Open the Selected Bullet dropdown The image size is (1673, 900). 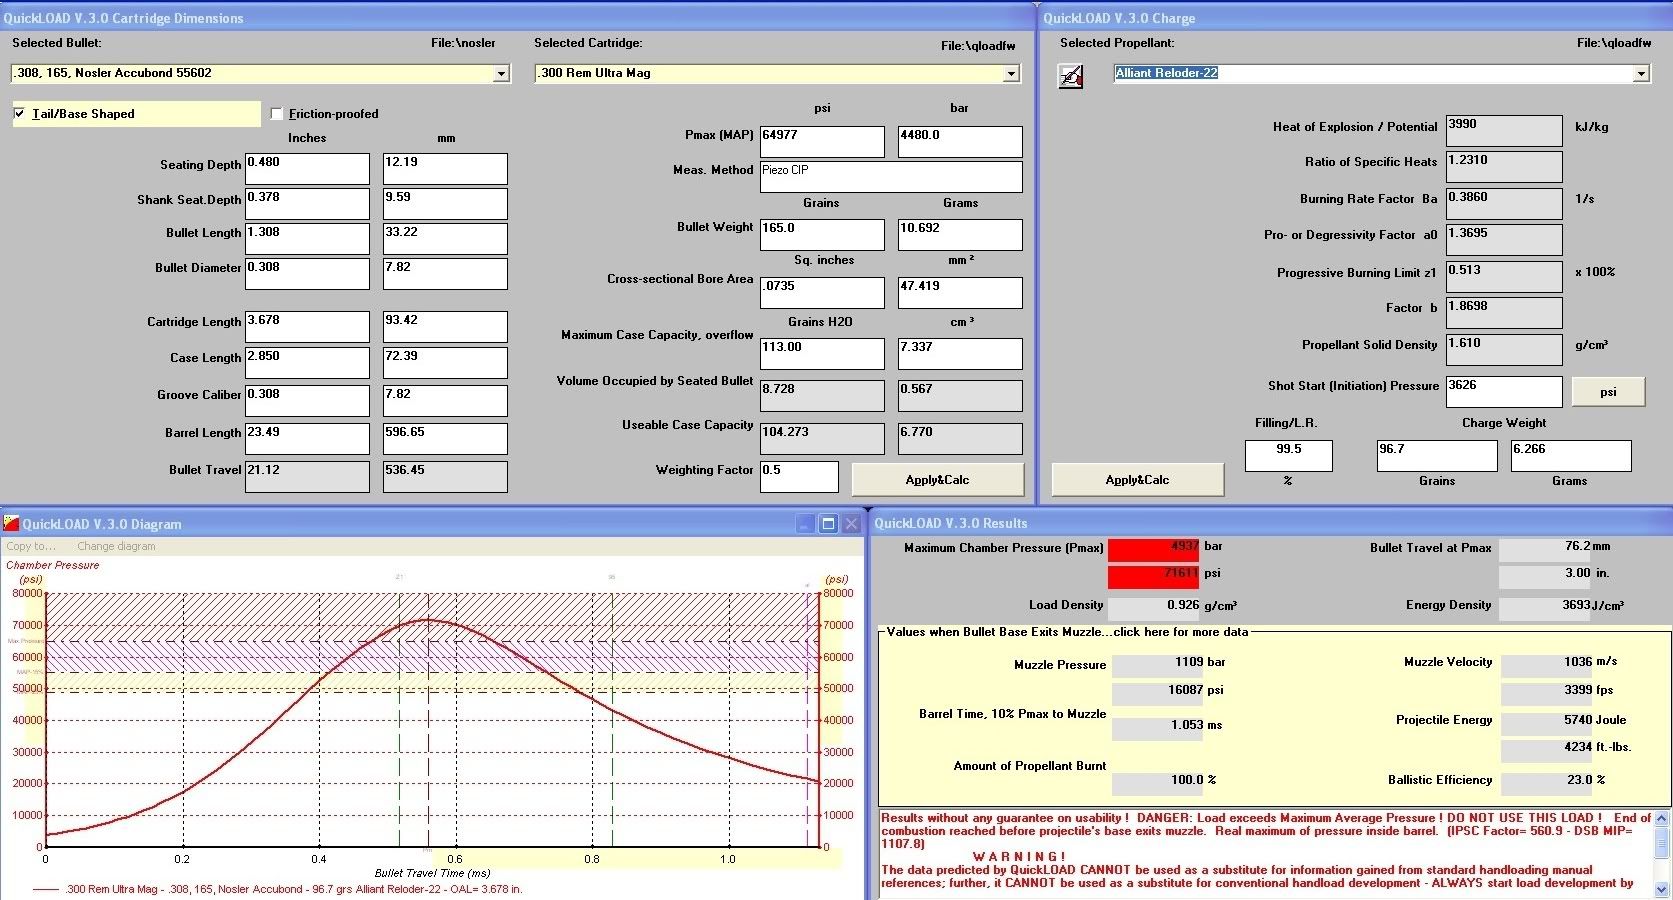point(501,73)
